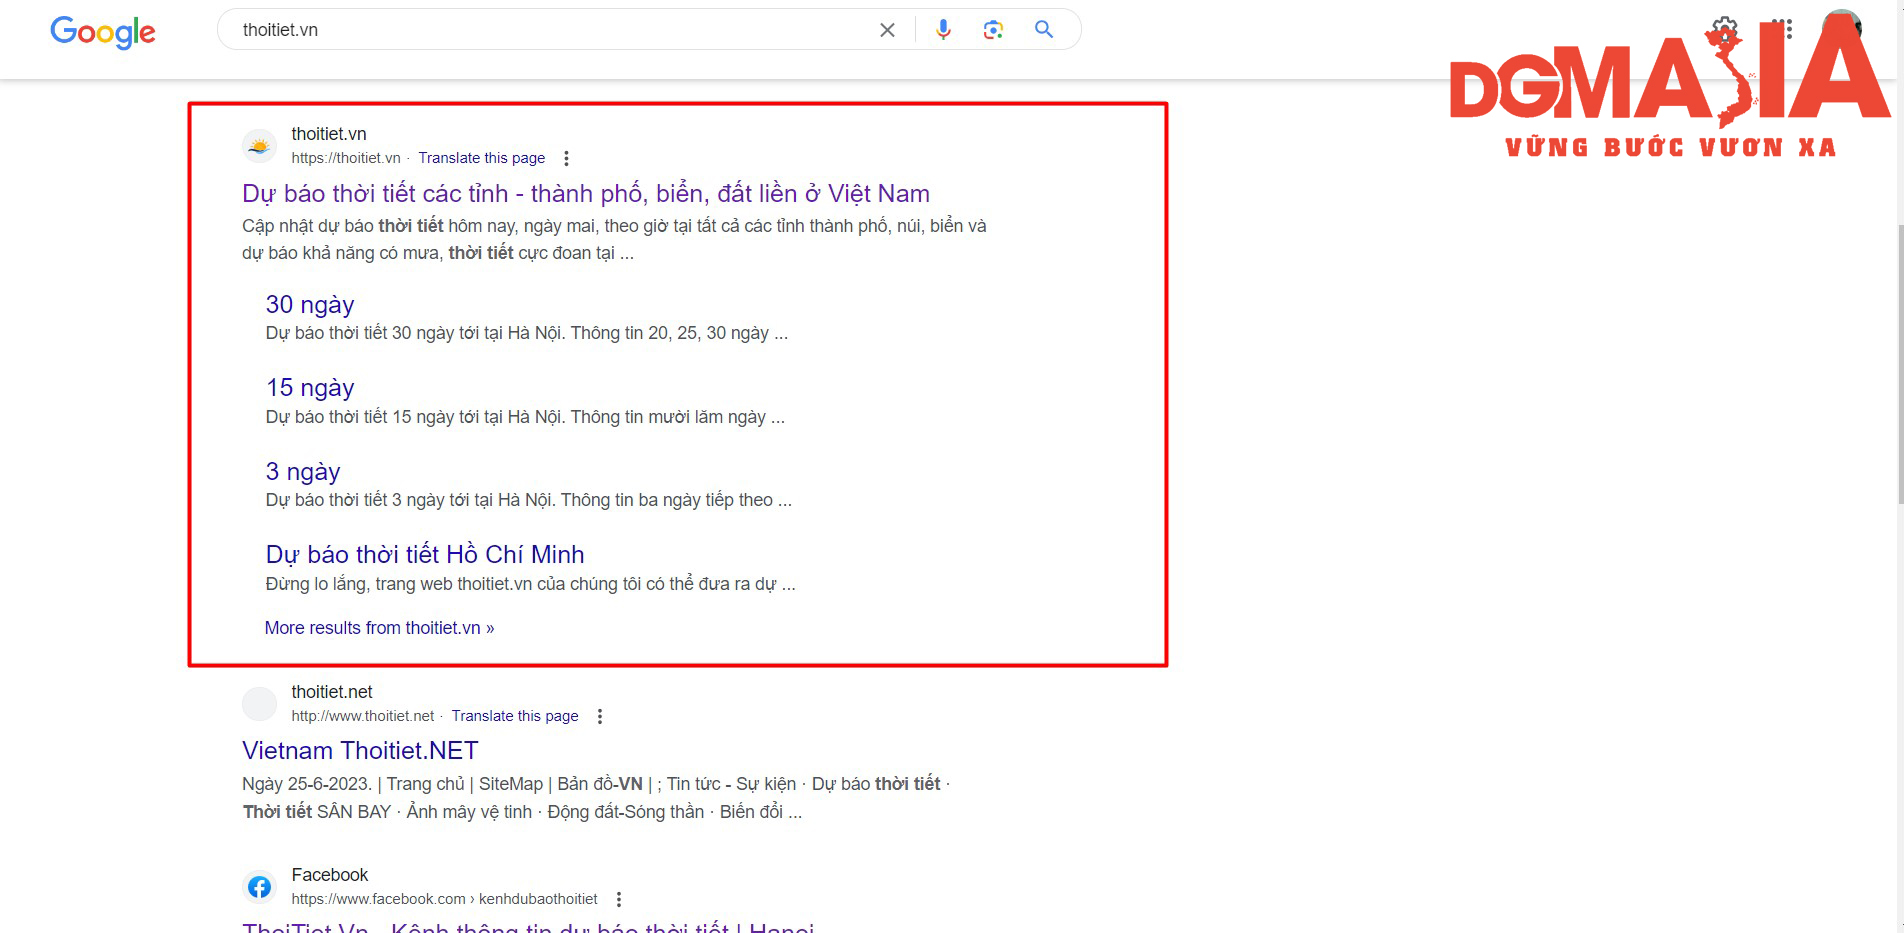
Task: Open more options for Facebook result
Action: point(619,899)
